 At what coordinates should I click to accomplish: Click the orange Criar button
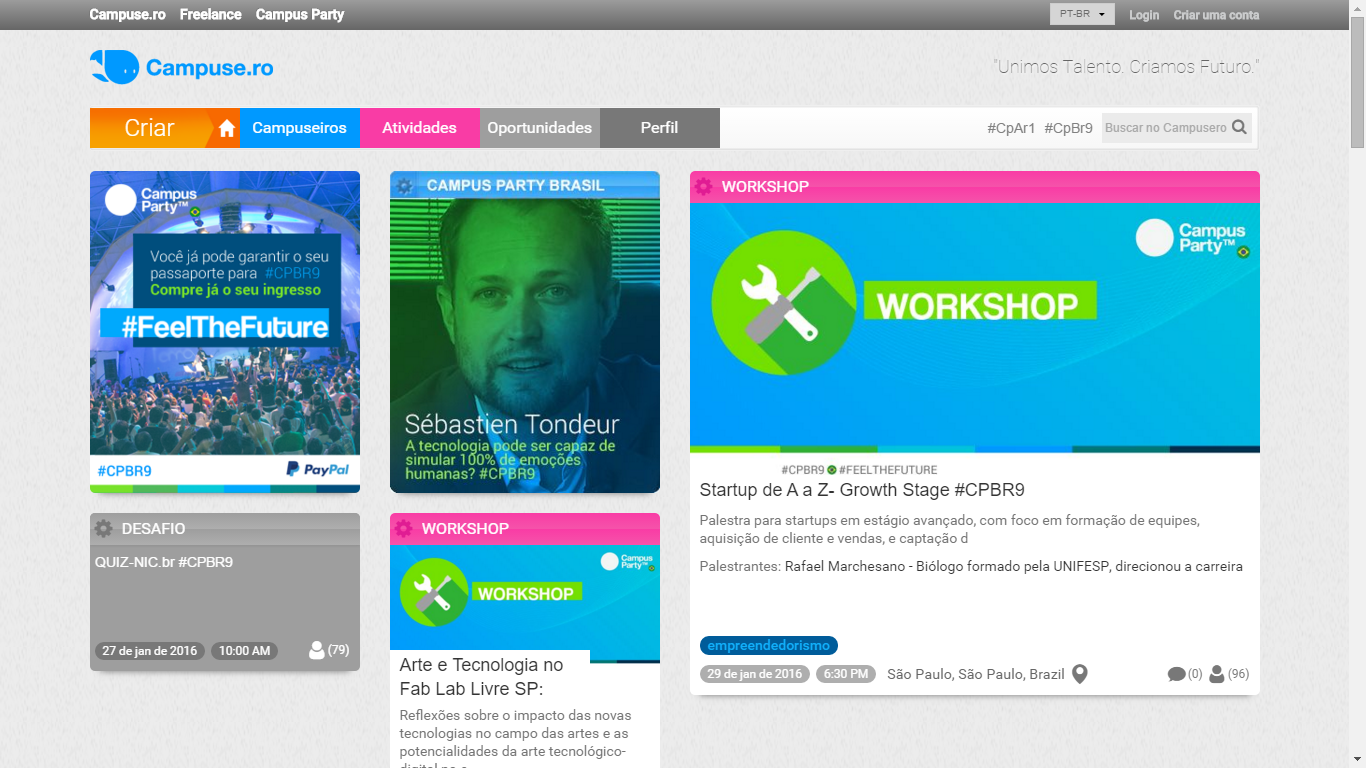coord(150,128)
